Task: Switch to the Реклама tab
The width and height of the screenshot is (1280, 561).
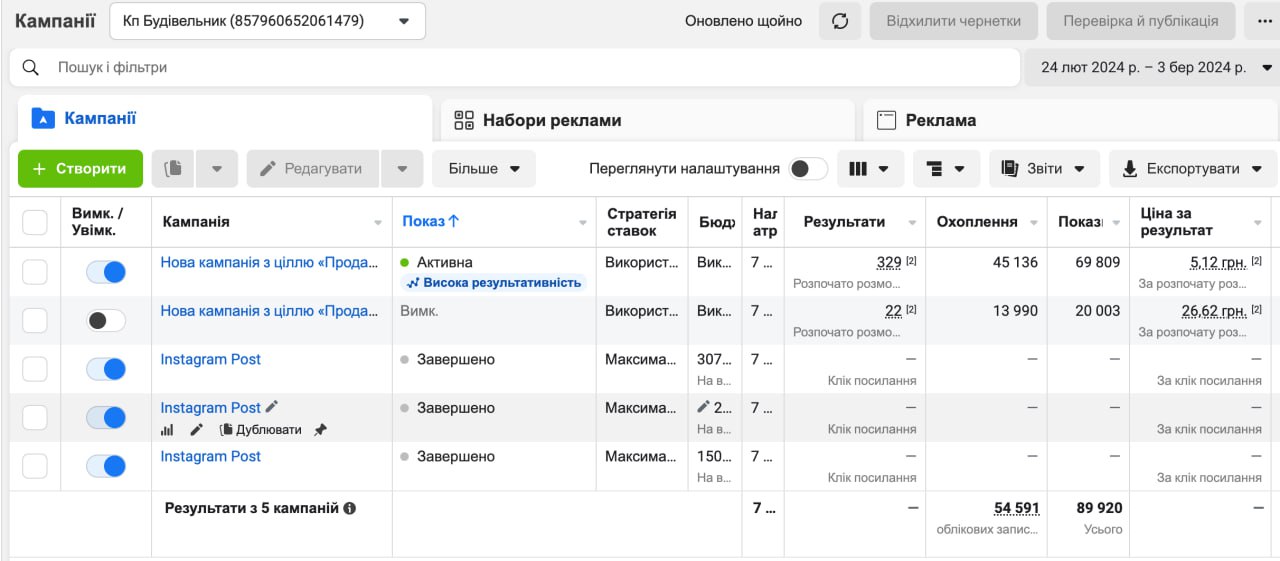Action: [x=1071, y=120]
